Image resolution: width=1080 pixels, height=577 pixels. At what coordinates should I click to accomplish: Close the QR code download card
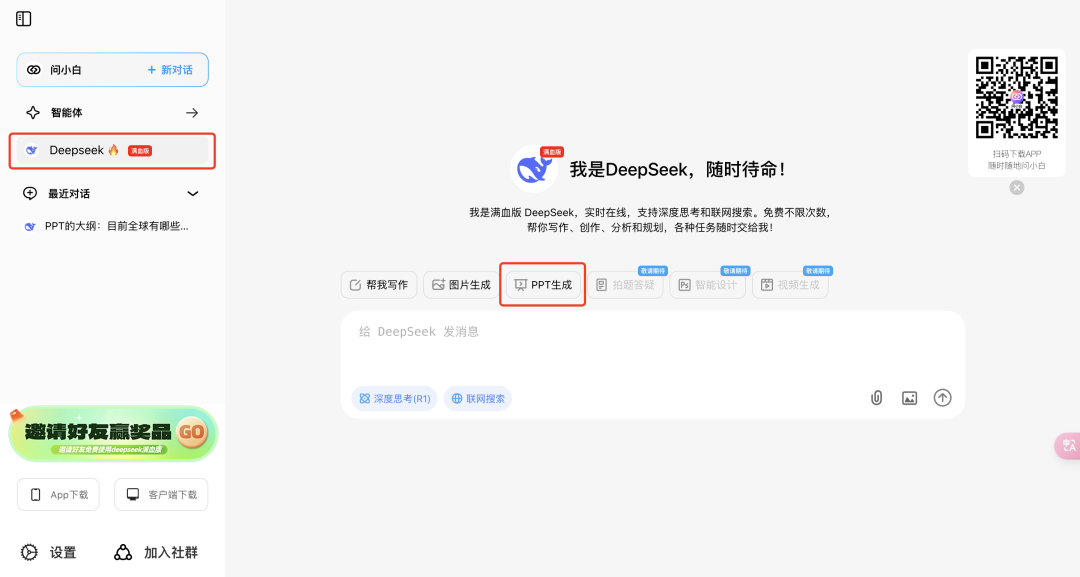coord(1017,187)
